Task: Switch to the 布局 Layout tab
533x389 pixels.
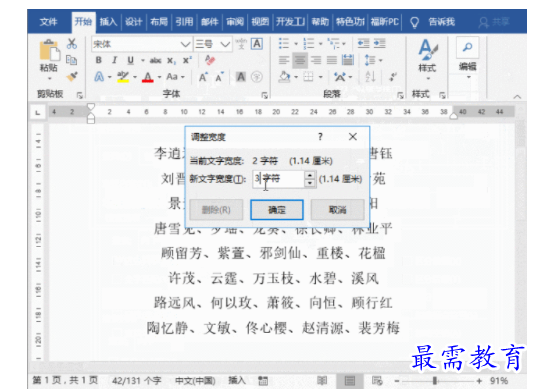Action: (x=159, y=22)
